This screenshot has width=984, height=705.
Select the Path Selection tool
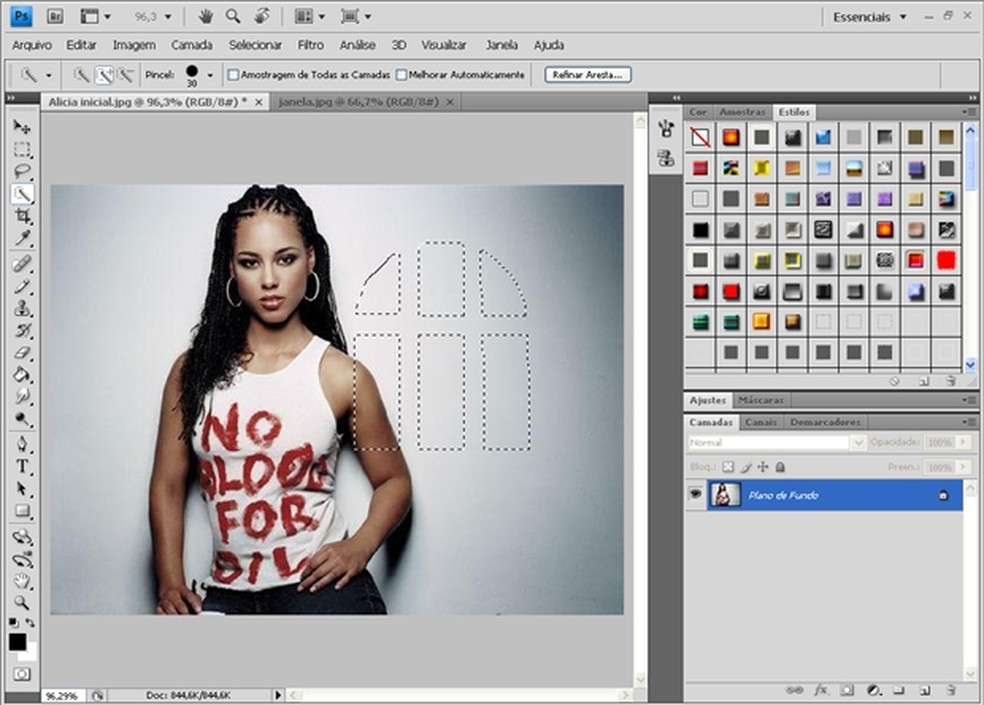click(22, 488)
